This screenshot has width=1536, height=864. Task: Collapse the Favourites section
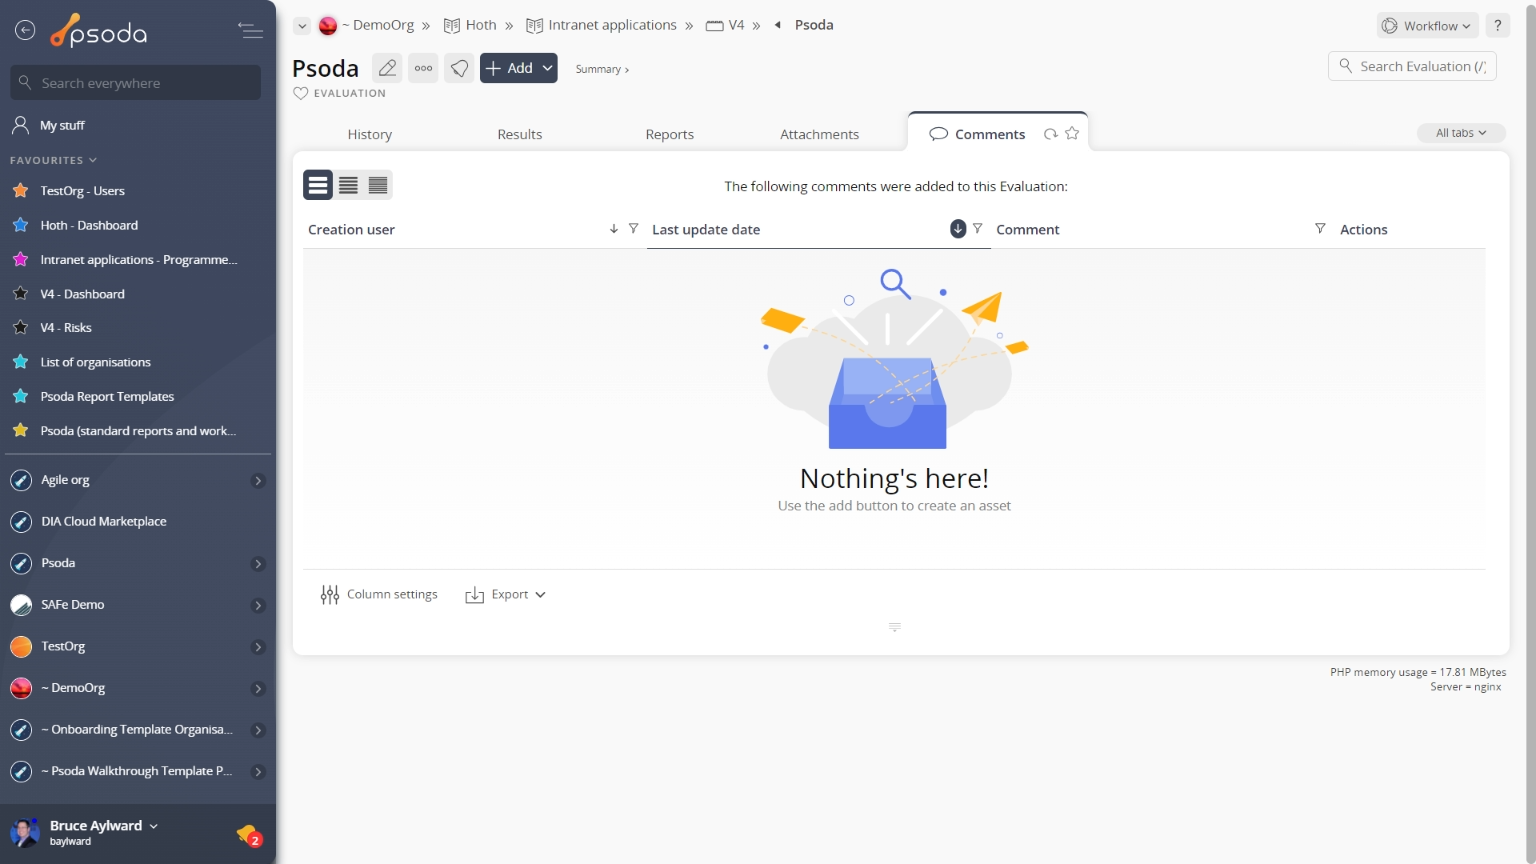pyautogui.click(x=53, y=160)
